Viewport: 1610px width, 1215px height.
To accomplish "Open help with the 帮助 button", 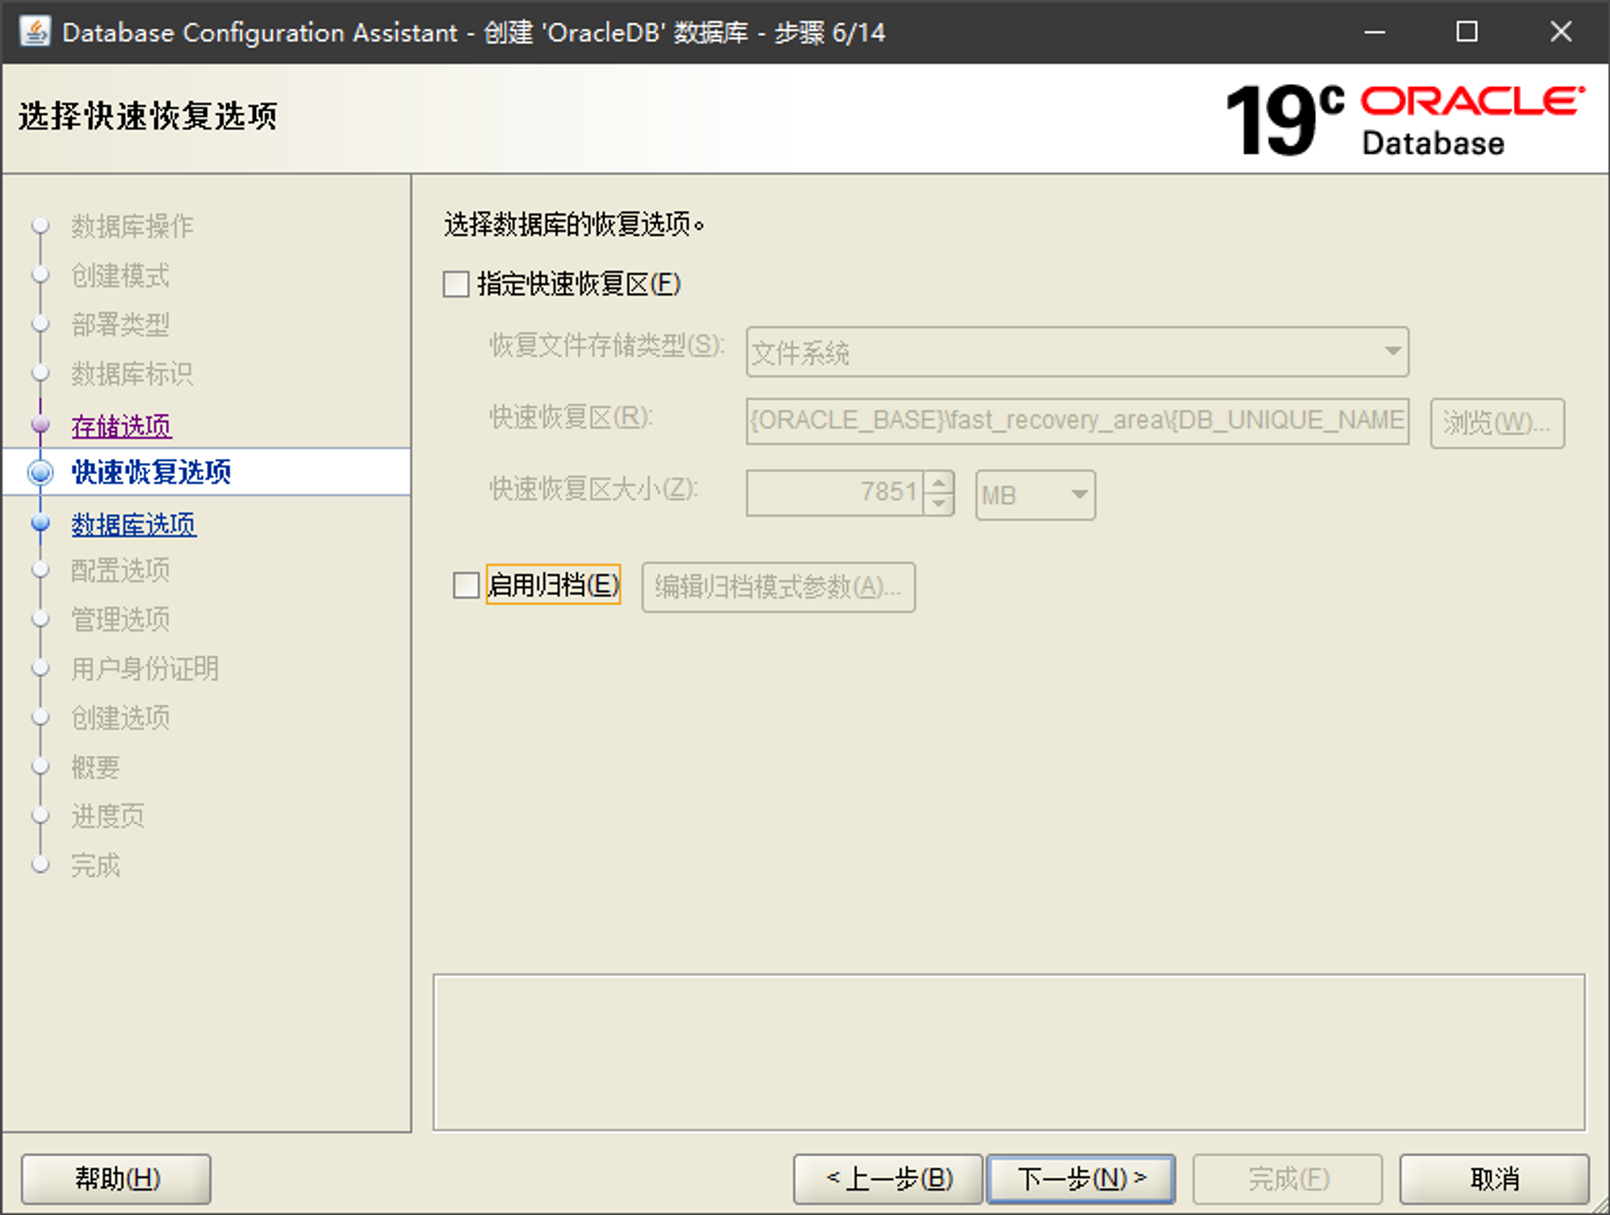I will point(116,1179).
